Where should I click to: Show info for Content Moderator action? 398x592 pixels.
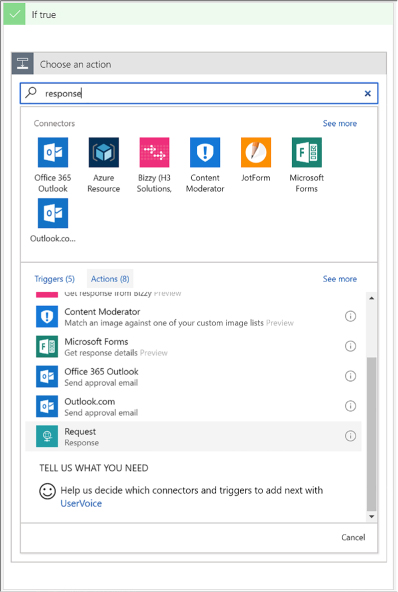[350, 316]
